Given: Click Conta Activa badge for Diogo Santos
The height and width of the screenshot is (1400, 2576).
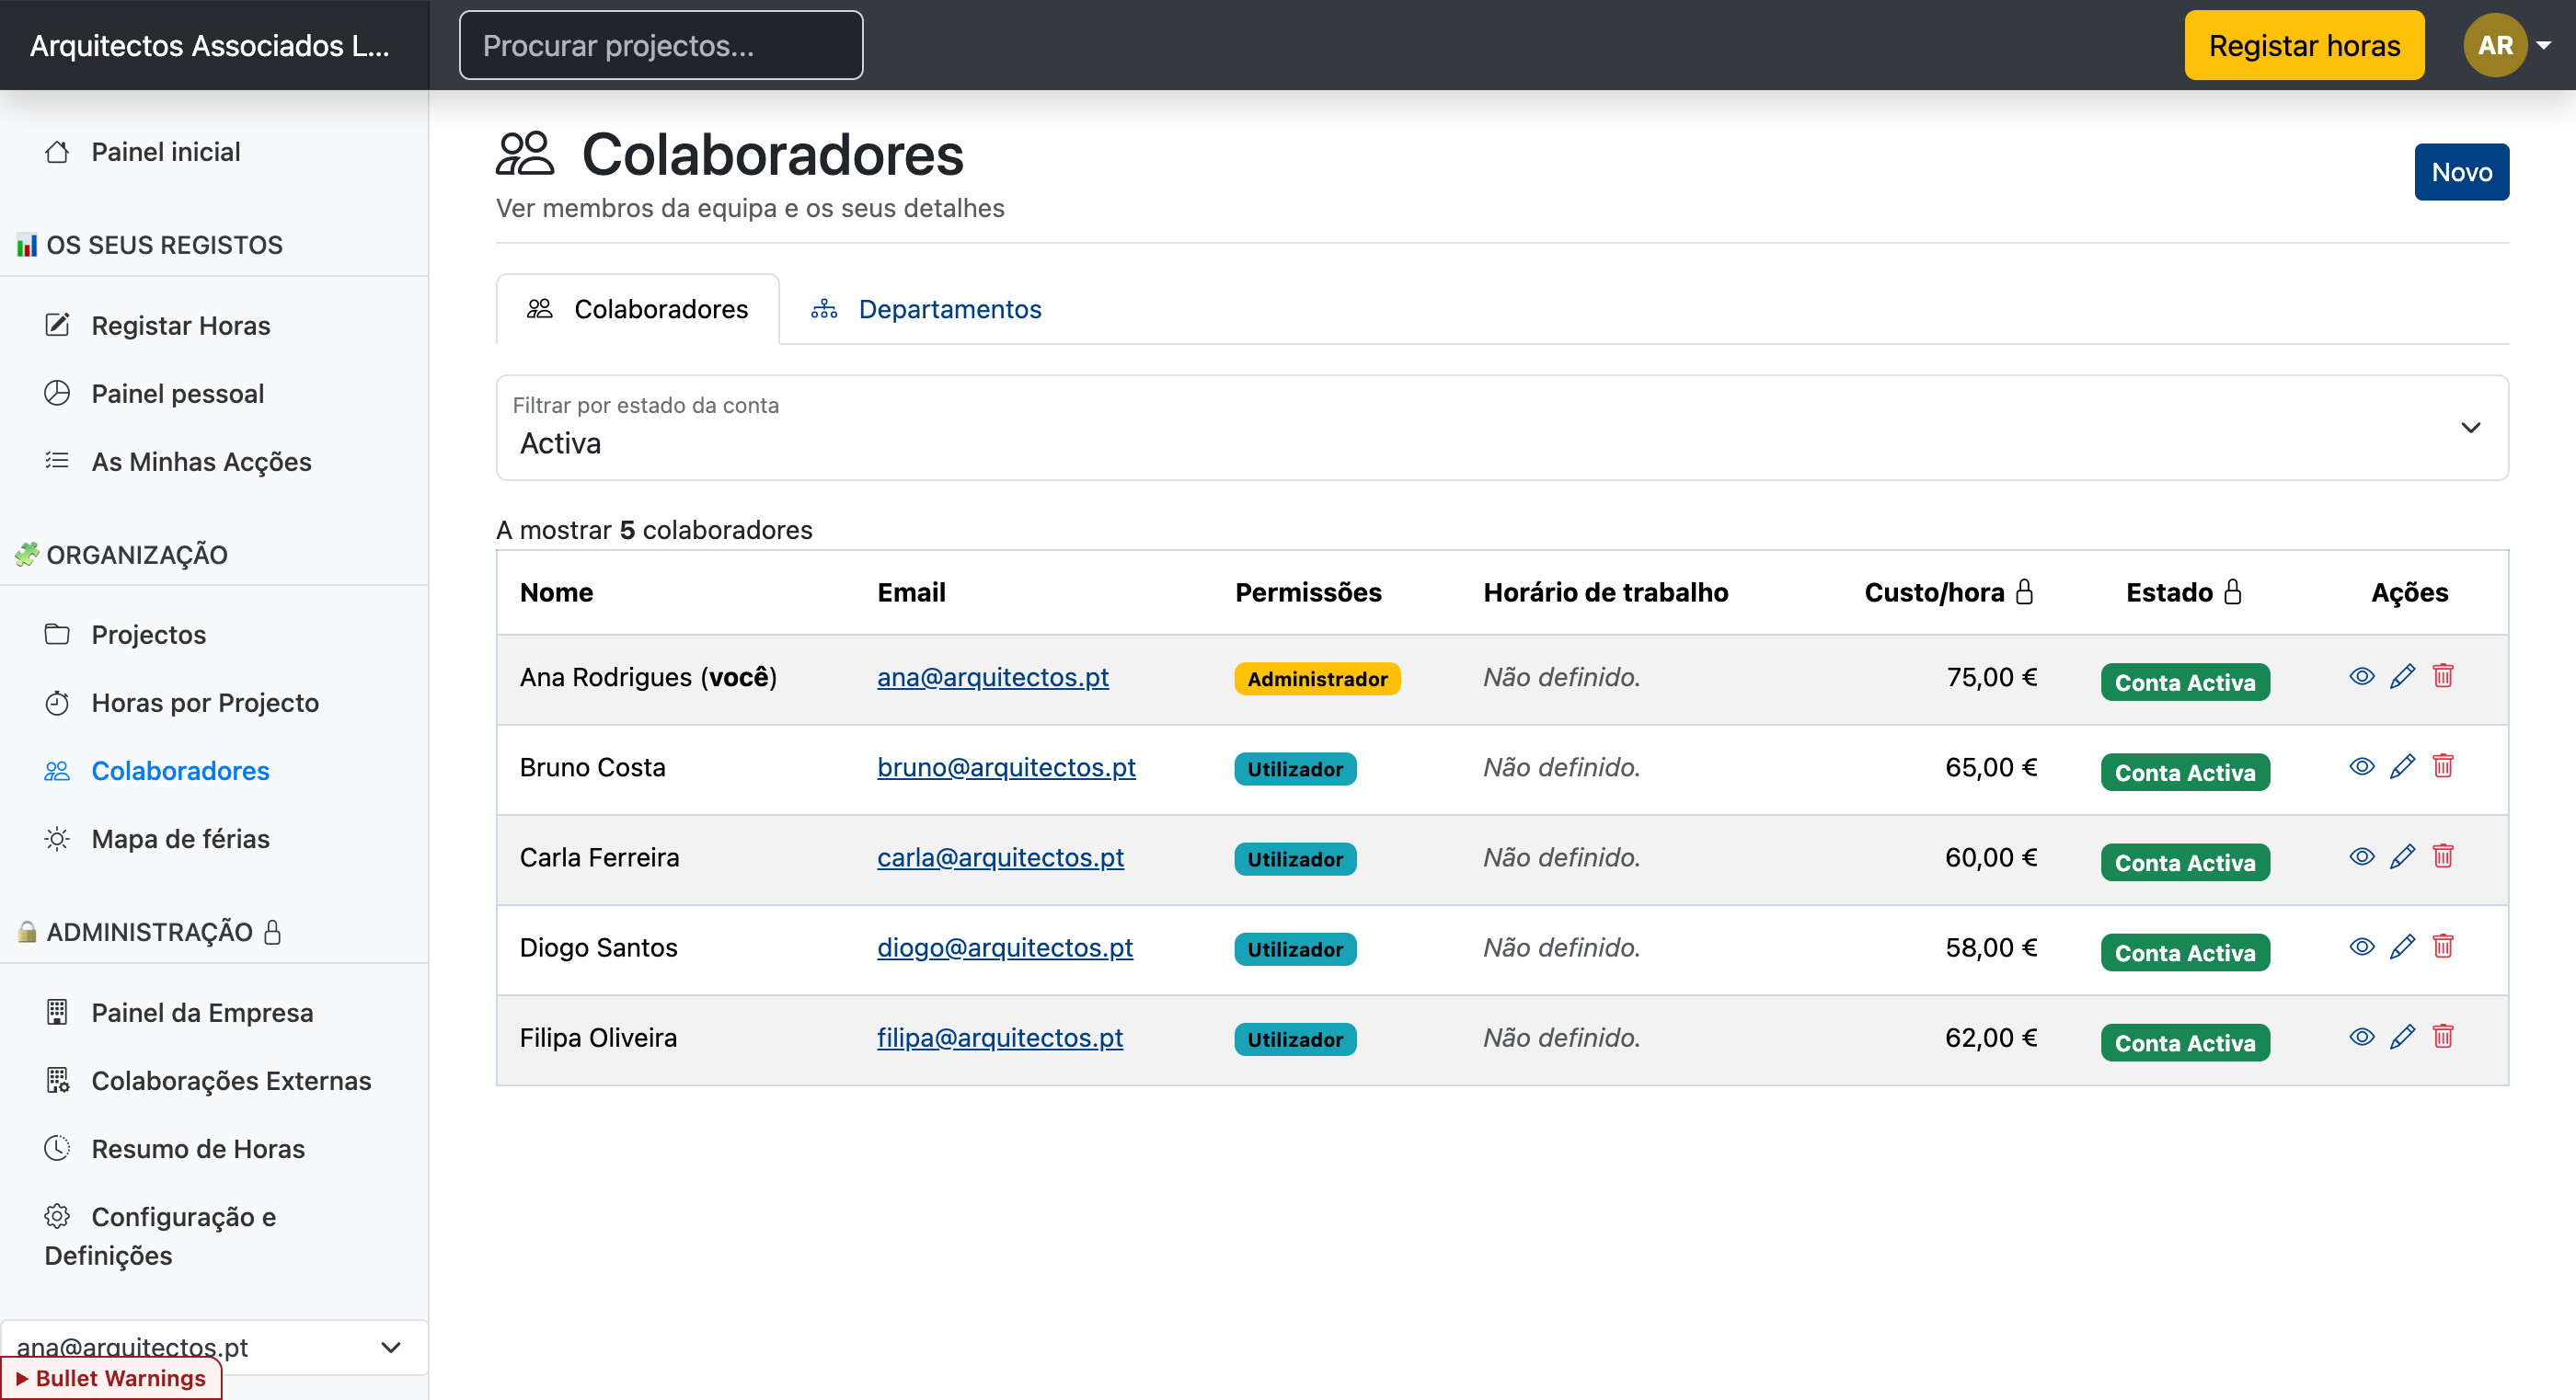Looking at the screenshot, I should (2184, 951).
